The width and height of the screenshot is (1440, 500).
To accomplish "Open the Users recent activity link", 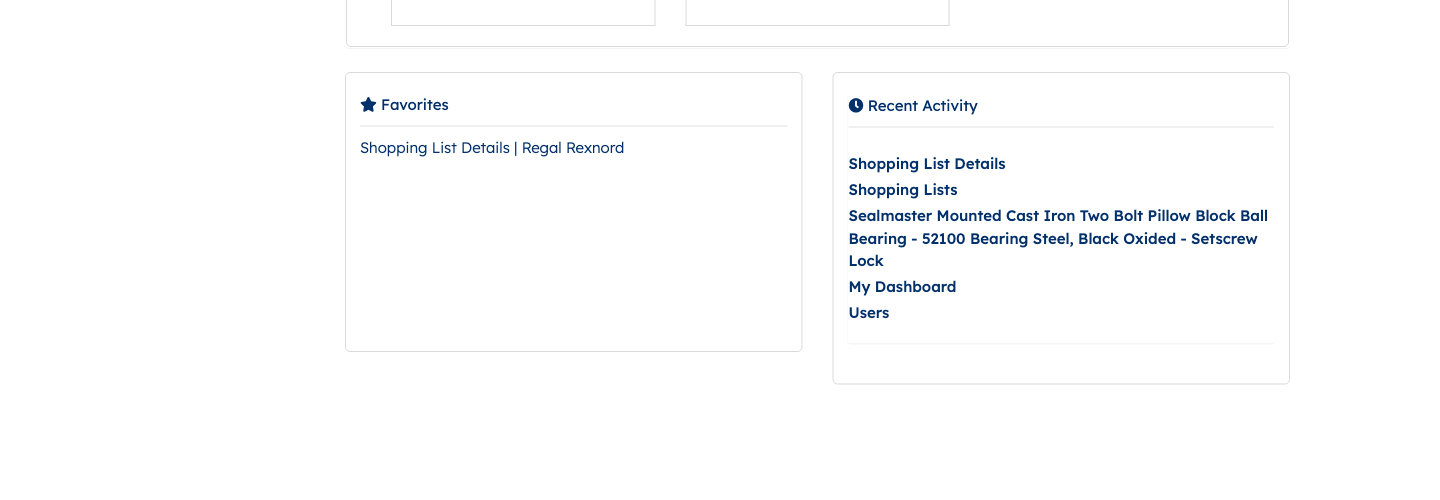I will pyautogui.click(x=869, y=313).
